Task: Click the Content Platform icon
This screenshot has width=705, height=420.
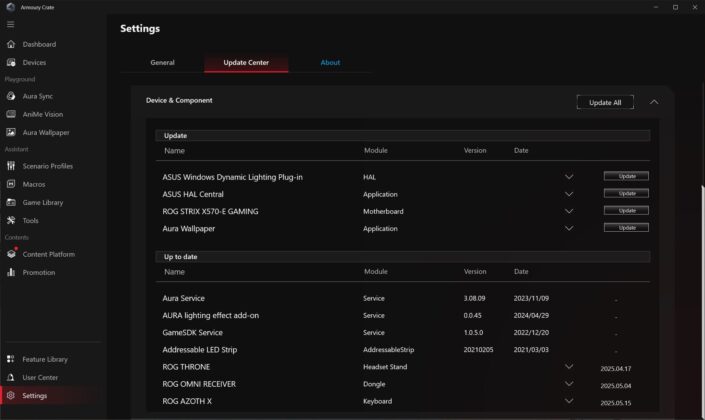Action: coord(11,254)
